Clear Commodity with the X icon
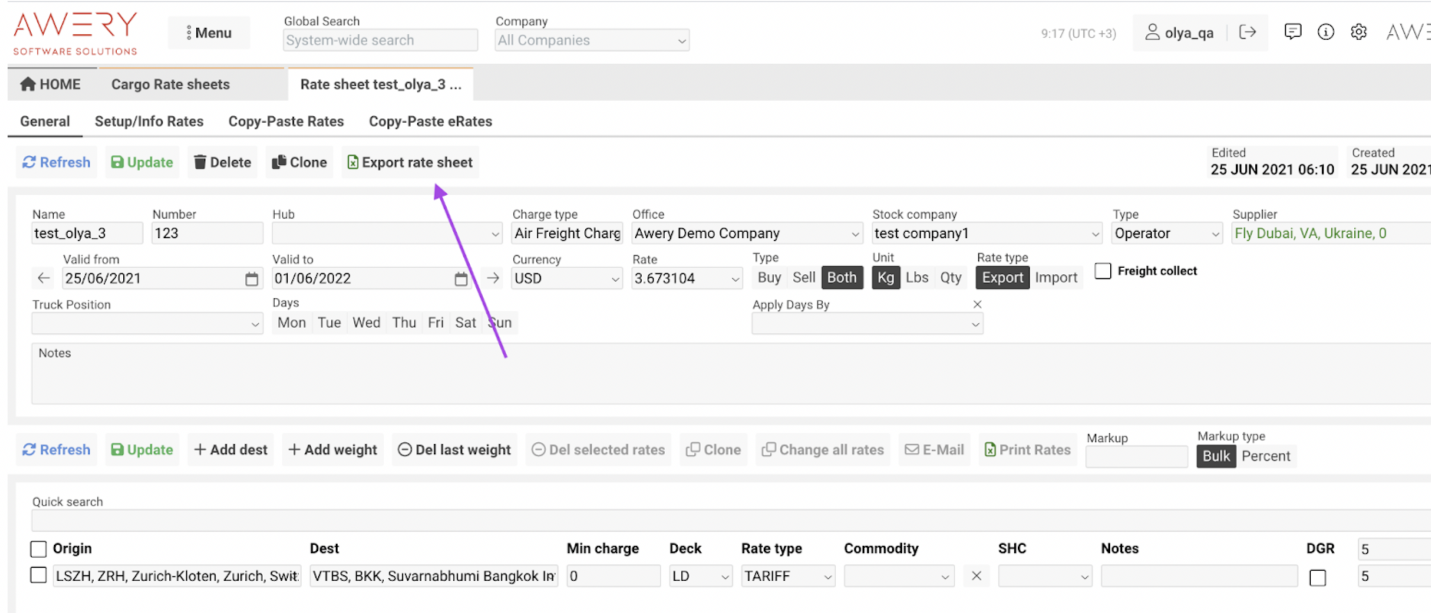Viewport: 1431px width, 613px height. click(x=977, y=576)
